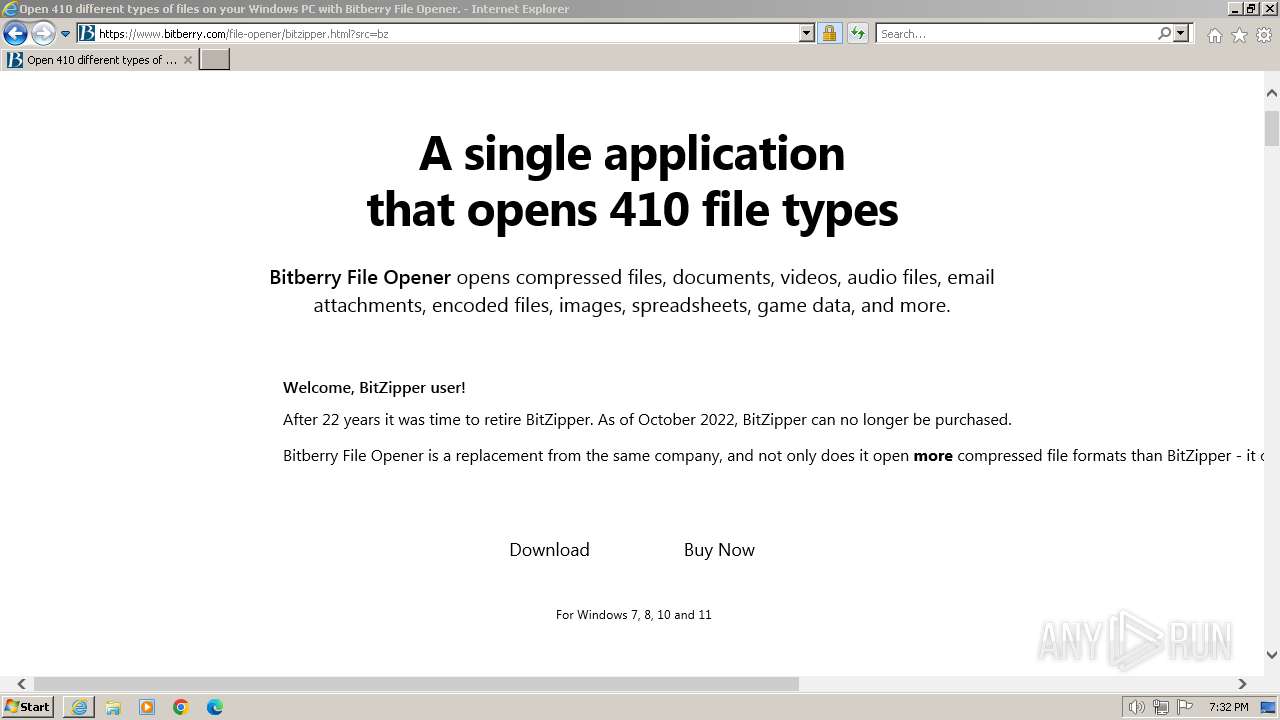Viewport: 1280px width, 720px height.
Task: Click 'A single application' headline
Action: coord(632,153)
